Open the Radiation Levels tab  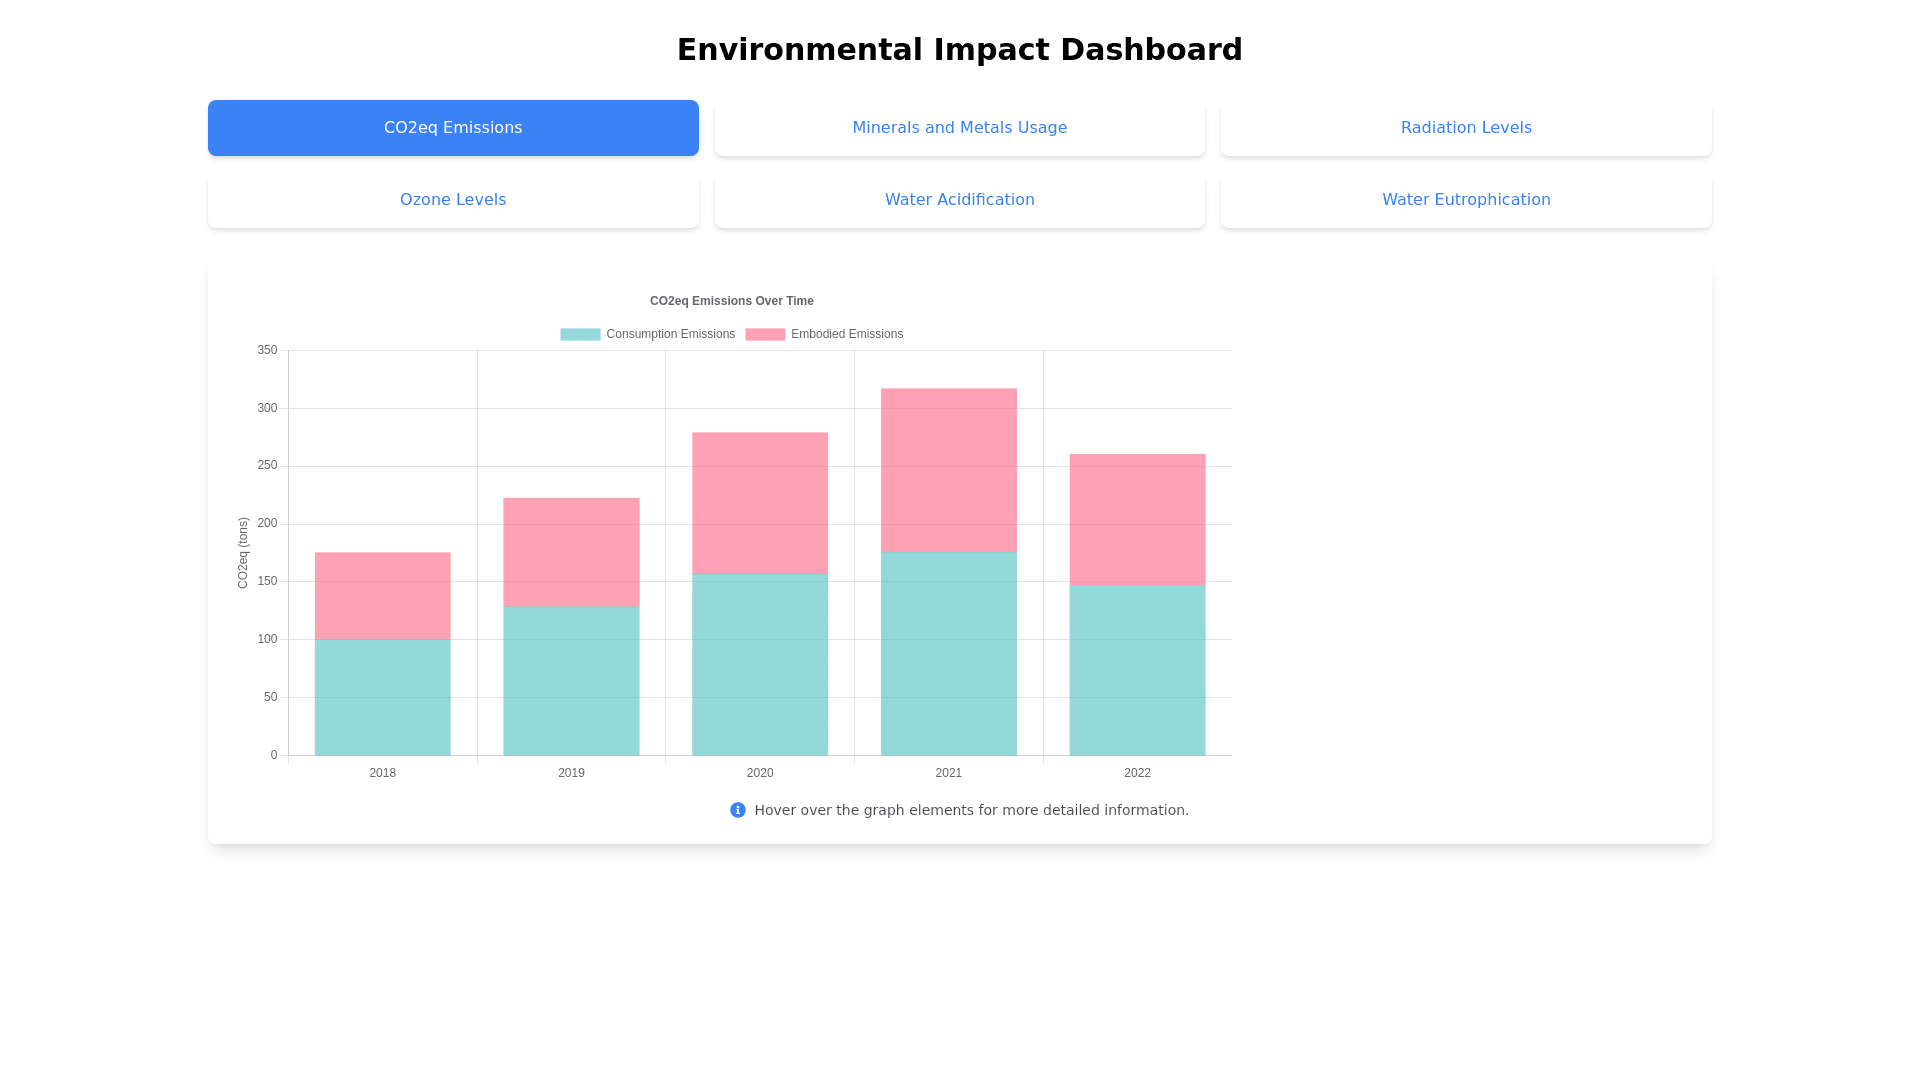(1465, 128)
